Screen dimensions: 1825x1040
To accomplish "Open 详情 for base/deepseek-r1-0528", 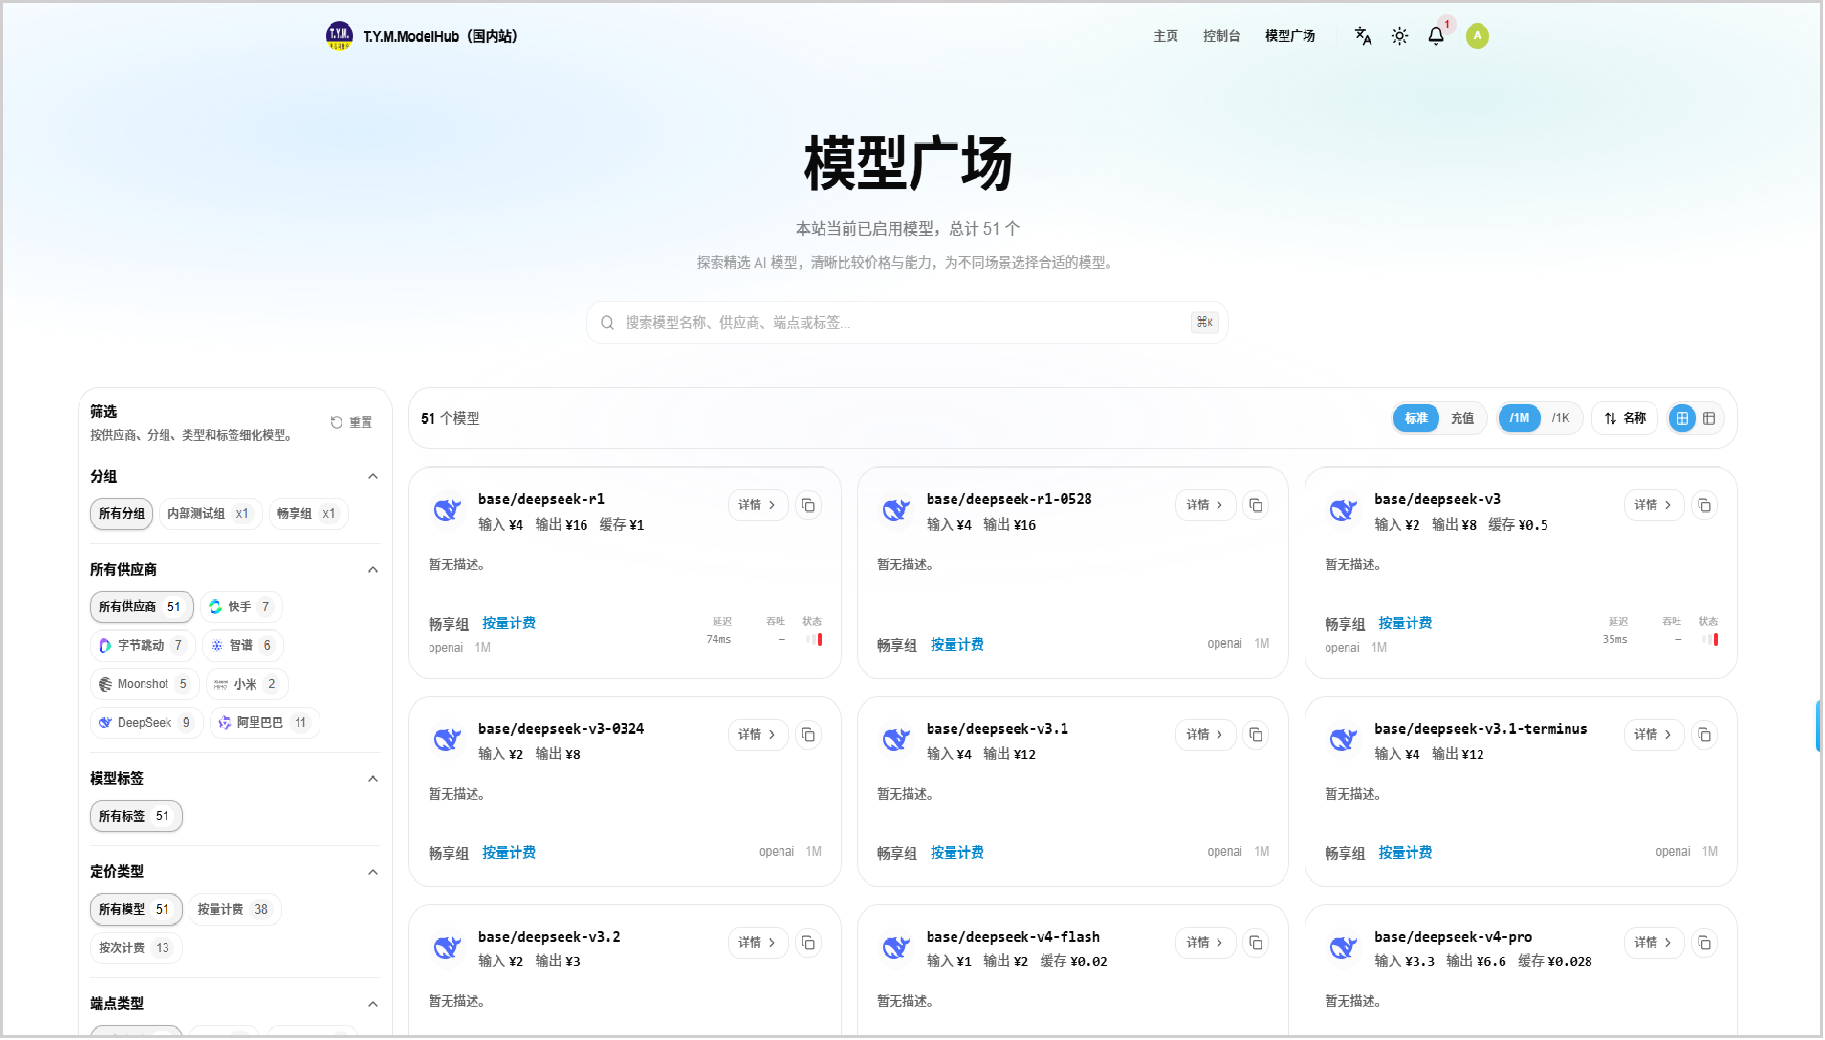I will pos(1205,506).
